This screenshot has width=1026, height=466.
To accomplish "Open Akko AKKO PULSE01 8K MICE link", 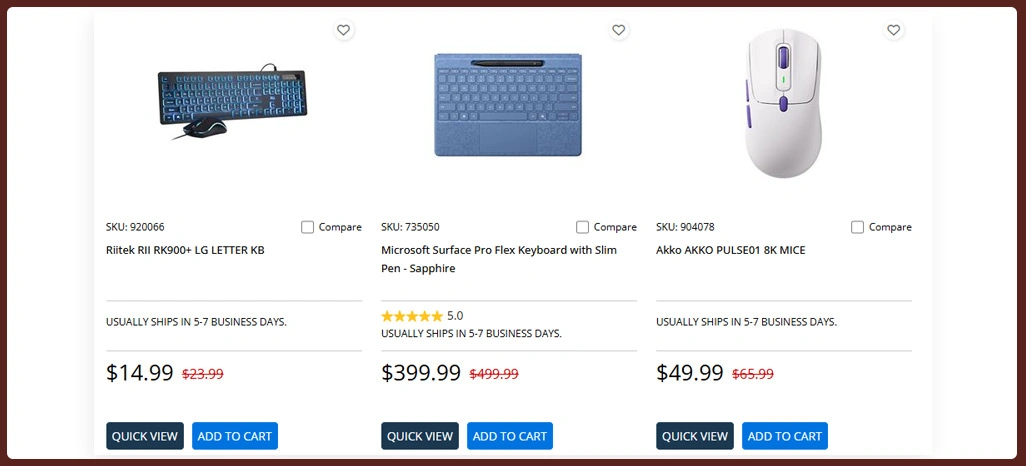I will pyautogui.click(x=731, y=250).
